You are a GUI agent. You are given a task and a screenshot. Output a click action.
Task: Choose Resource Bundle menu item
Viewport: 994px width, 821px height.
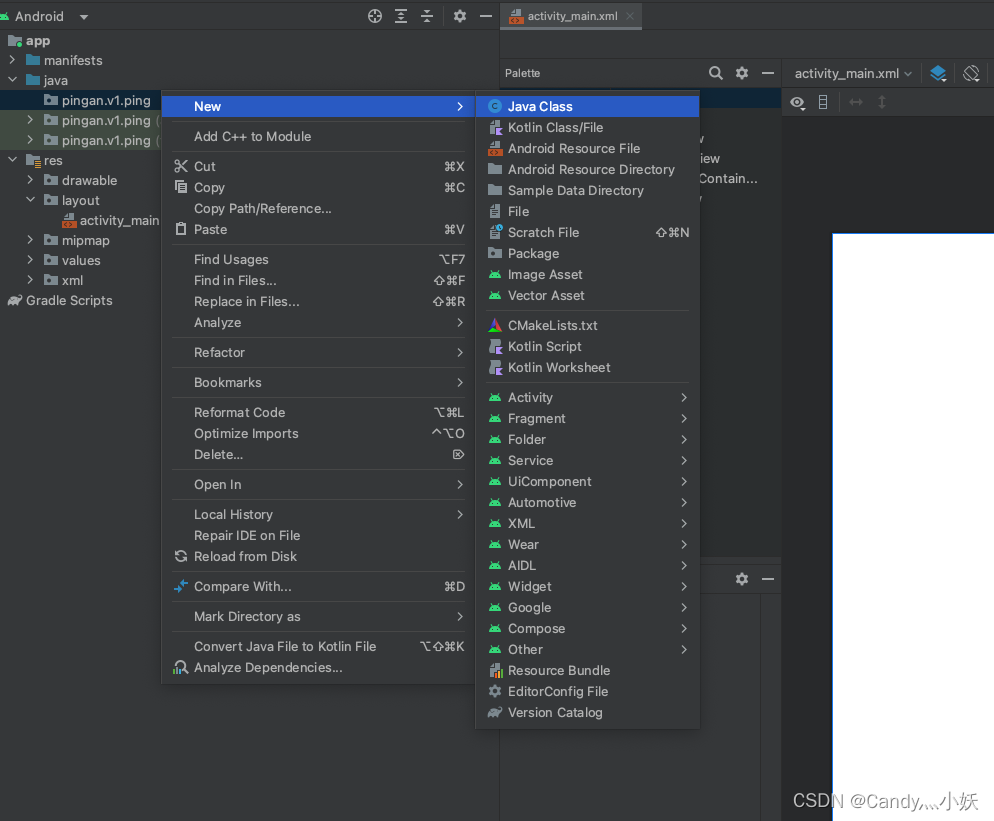click(587, 671)
